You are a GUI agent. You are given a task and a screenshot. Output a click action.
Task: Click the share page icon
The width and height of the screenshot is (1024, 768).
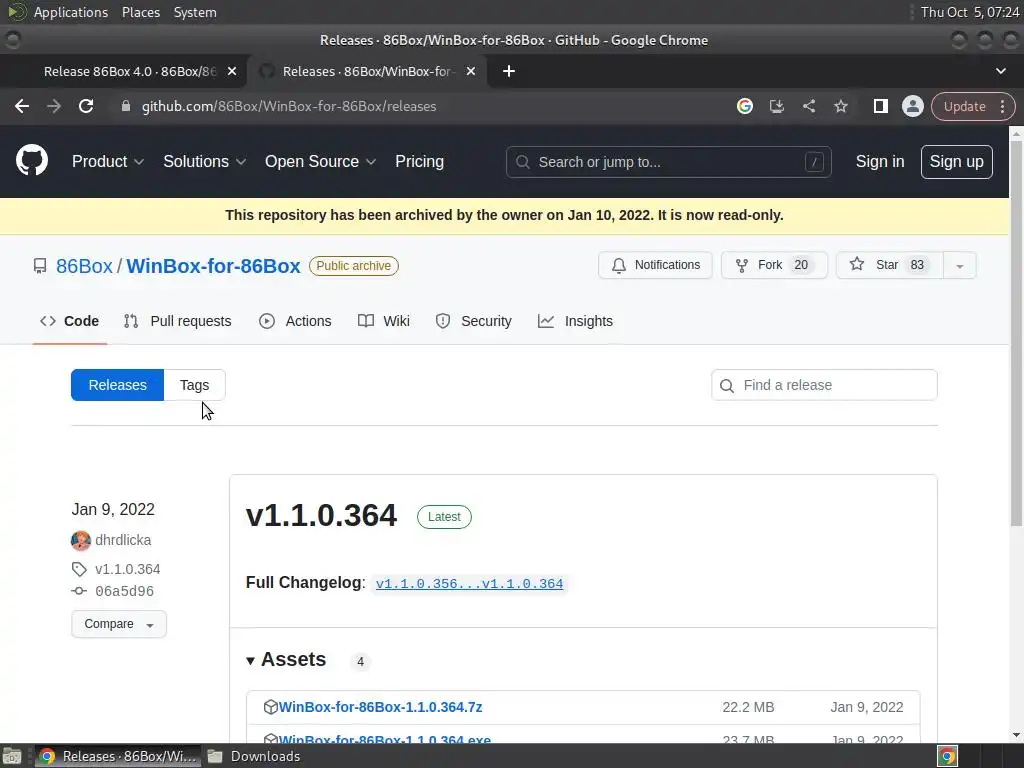(808, 106)
